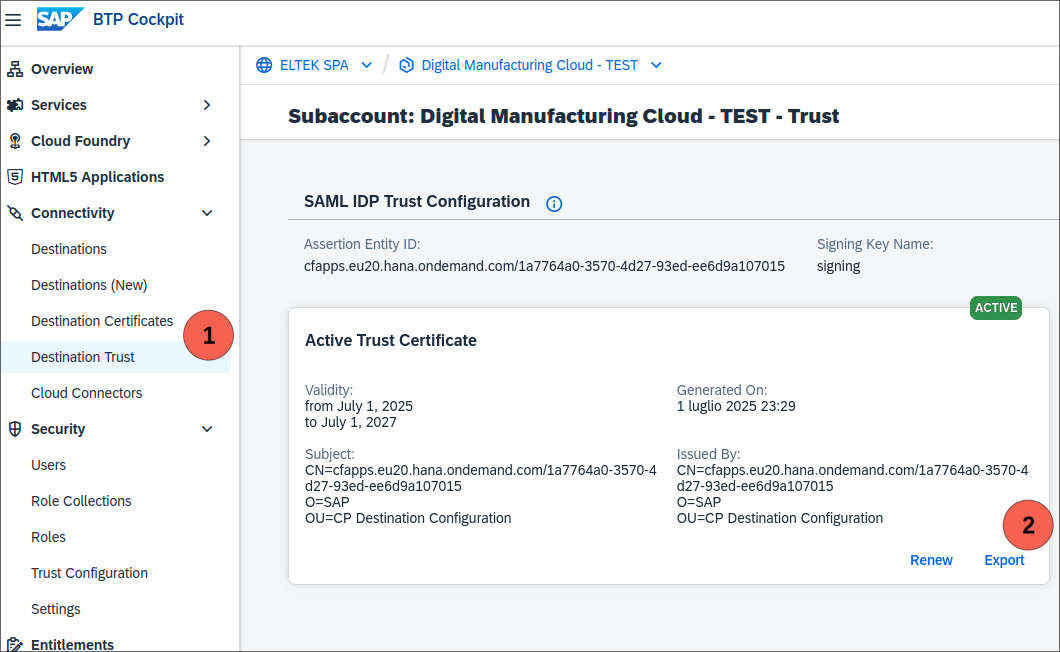
Task: Open subaccount dropdown after Digital Manufacturing Cloud
Action: click(x=656, y=65)
